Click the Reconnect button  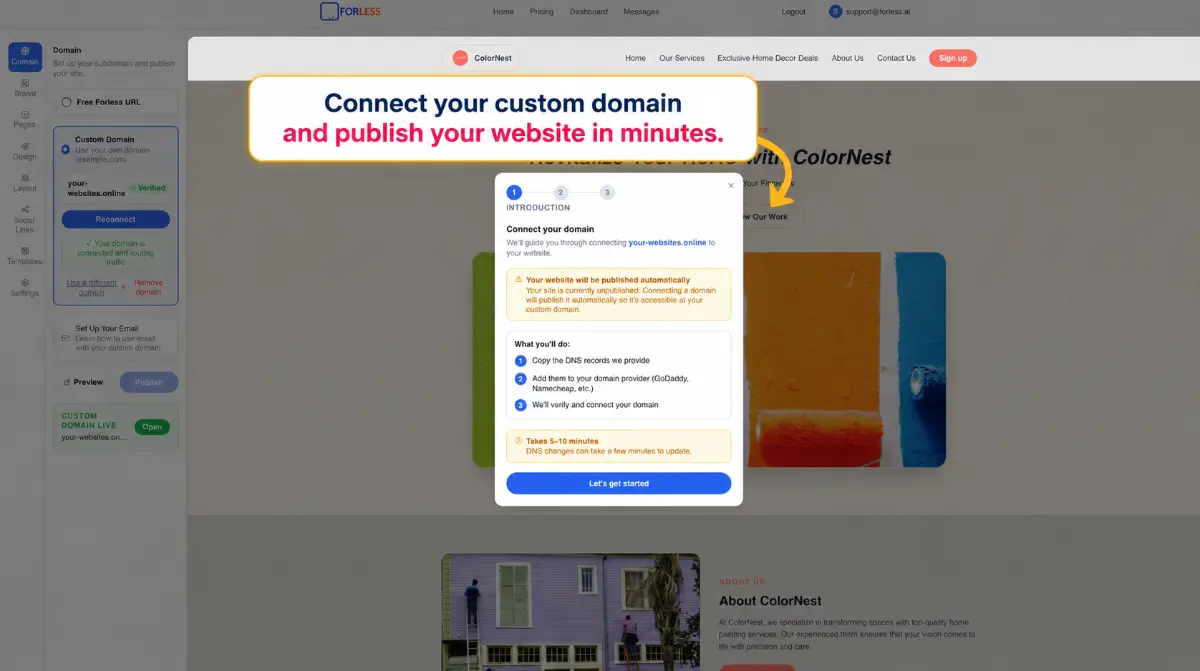click(116, 219)
